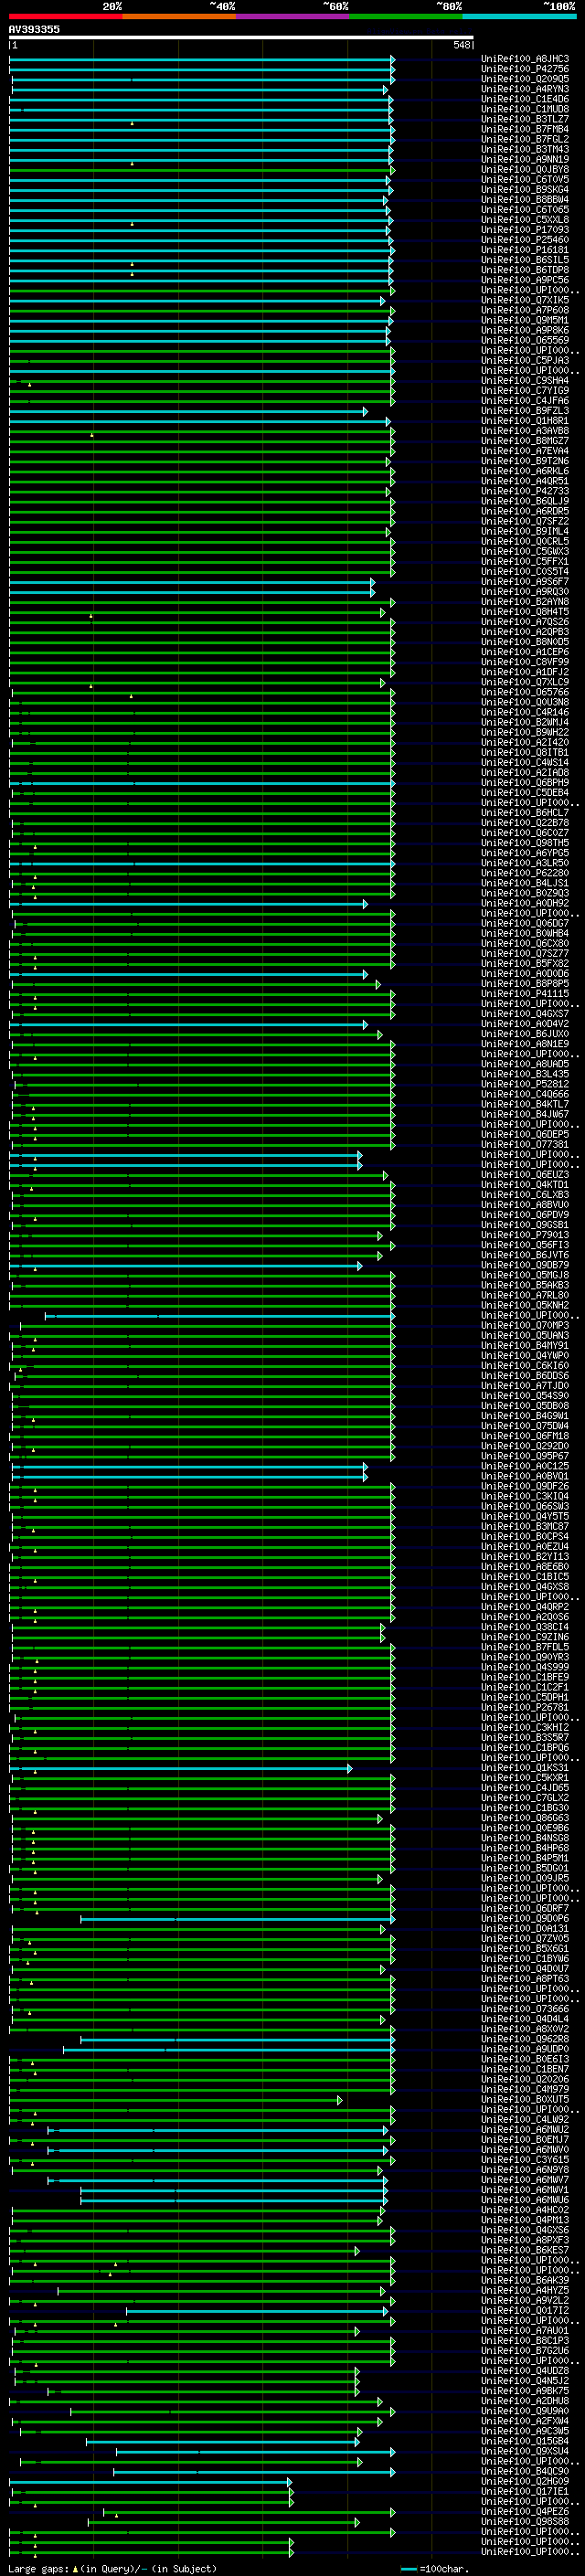Viewport: 585px width, 2576px height.
Task: Click the cyan alignment bar for UniRef100_B9FZL3
Action: pyautogui.click(x=188, y=411)
